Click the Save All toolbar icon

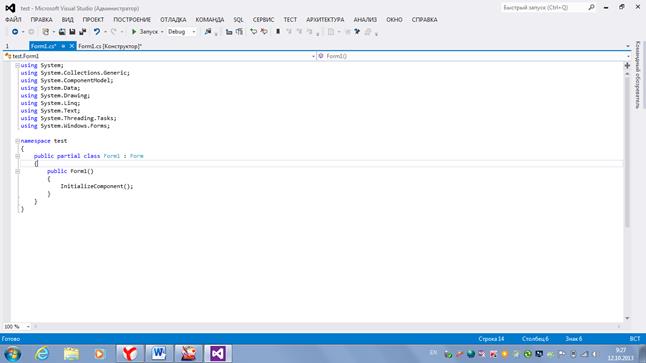pyautogui.click(x=83, y=32)
